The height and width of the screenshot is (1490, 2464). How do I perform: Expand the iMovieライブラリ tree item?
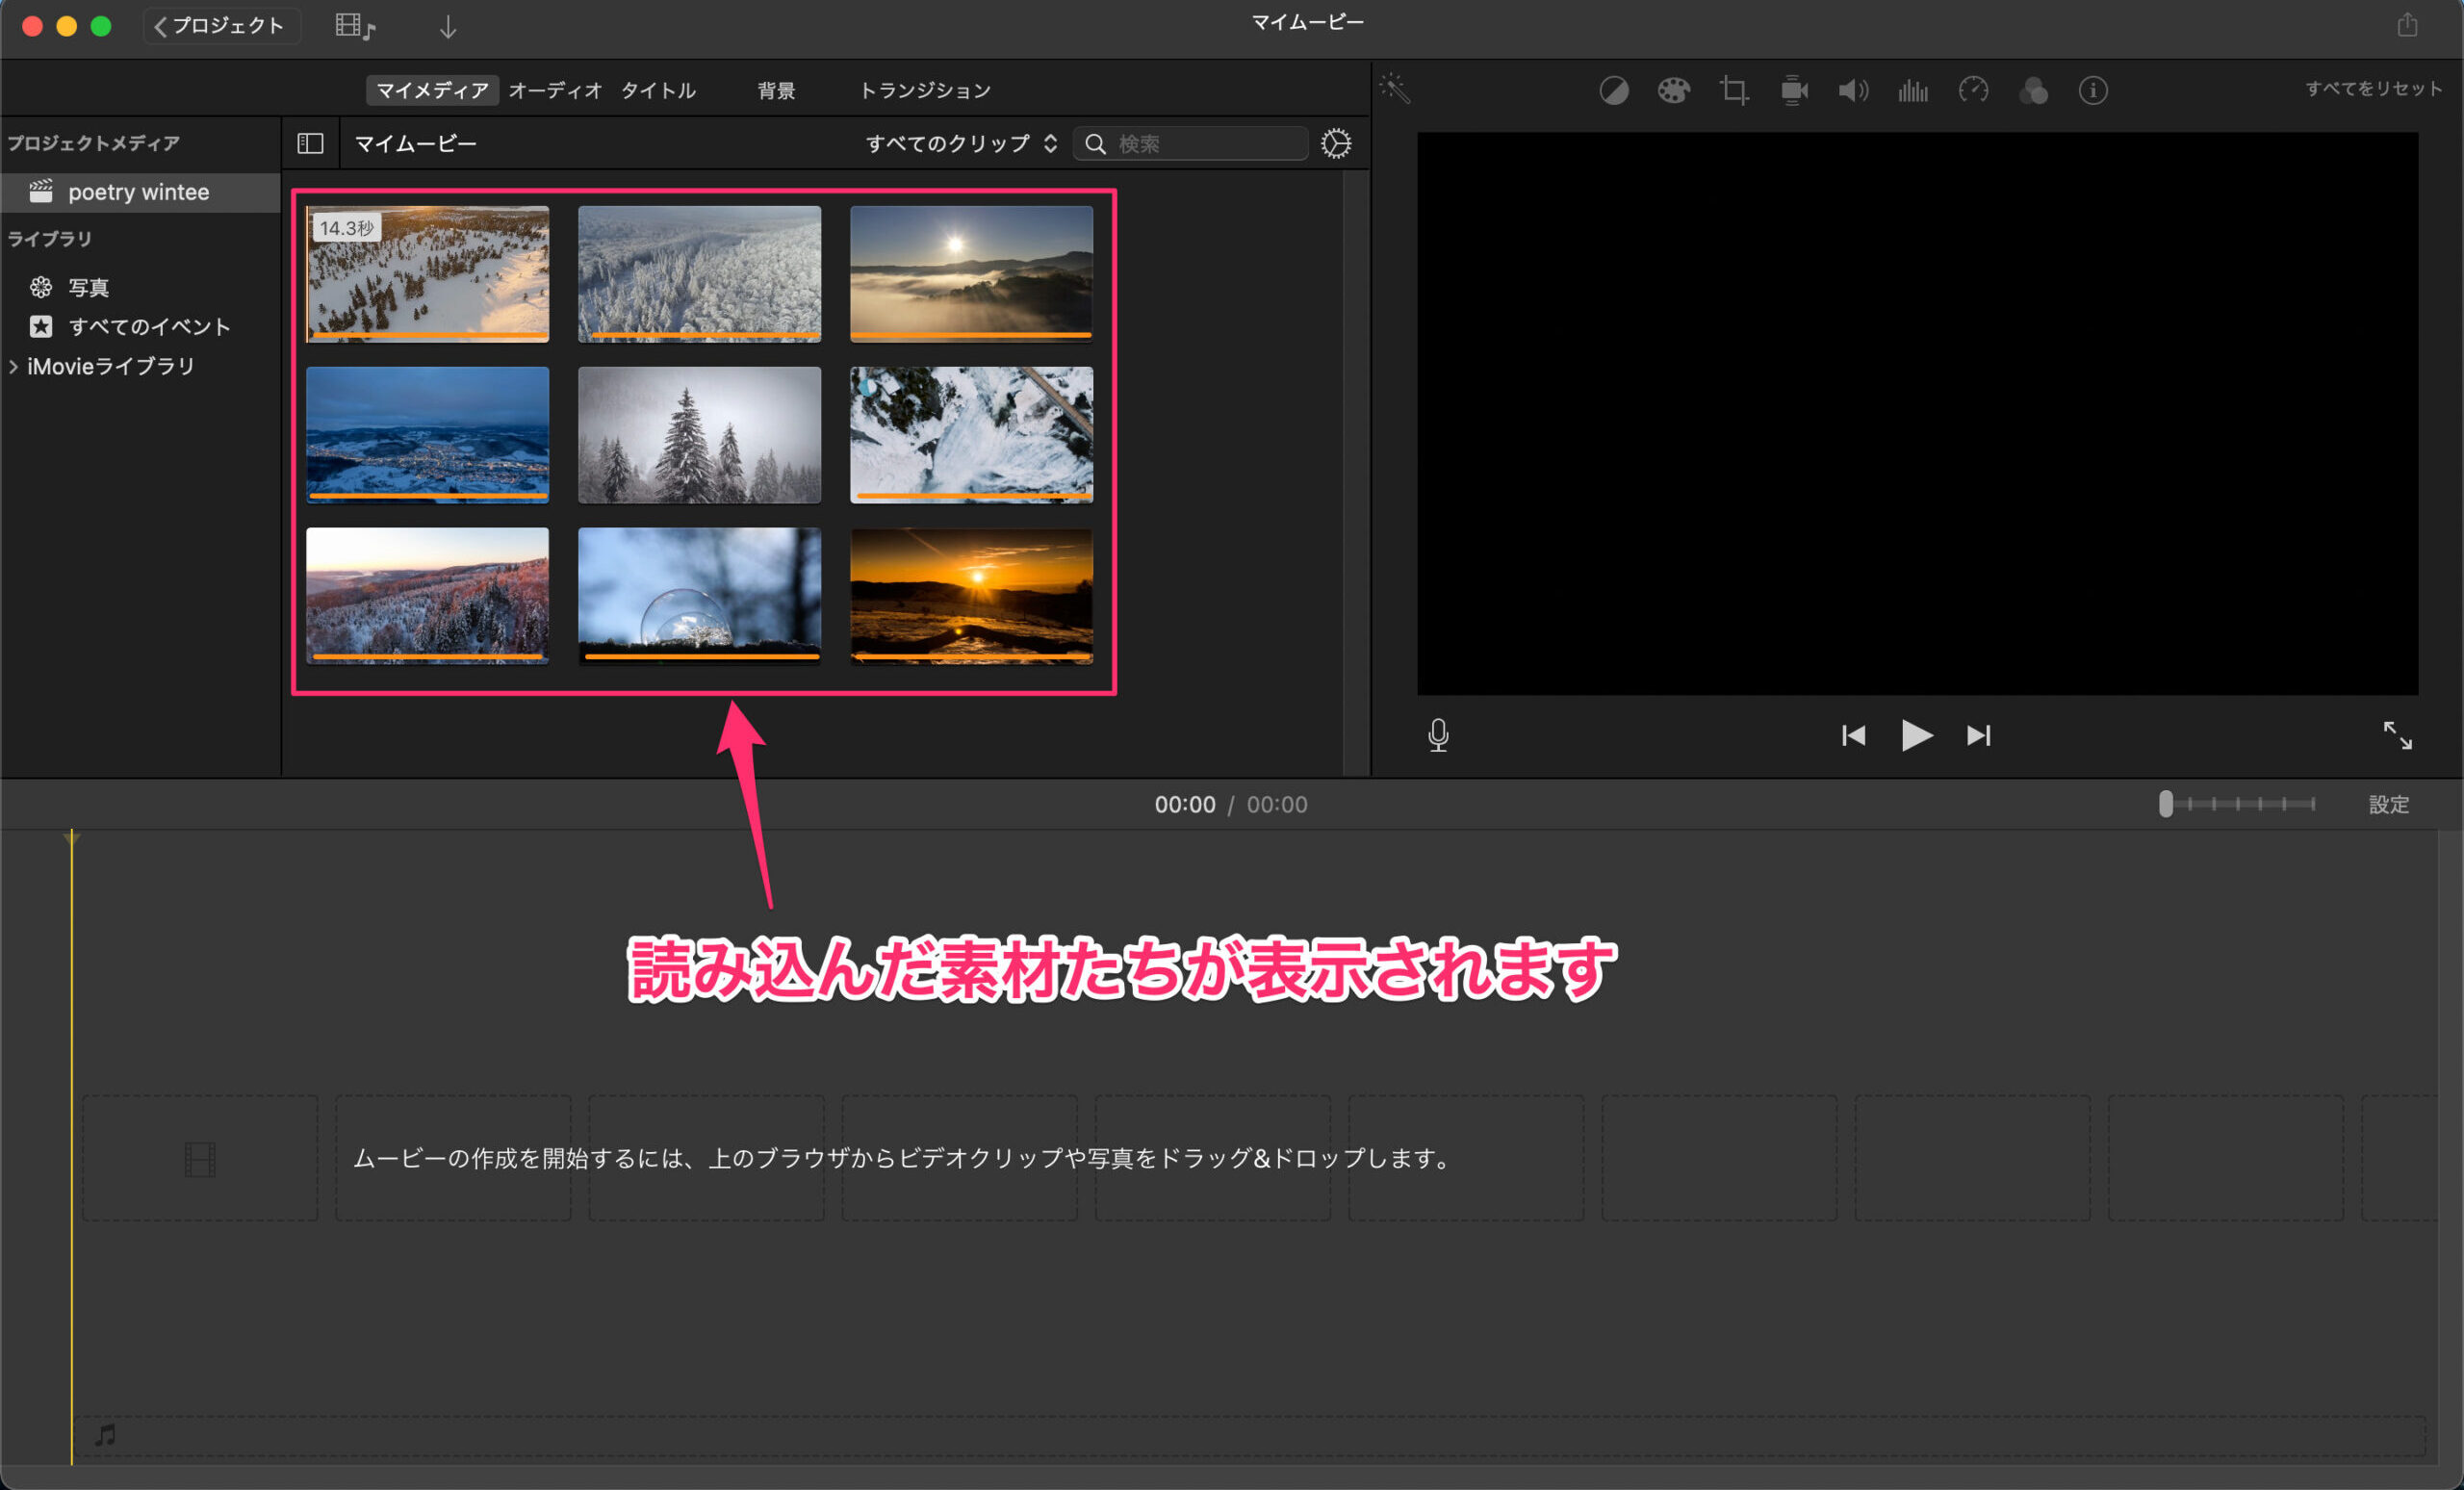click(x=14, y=367)
